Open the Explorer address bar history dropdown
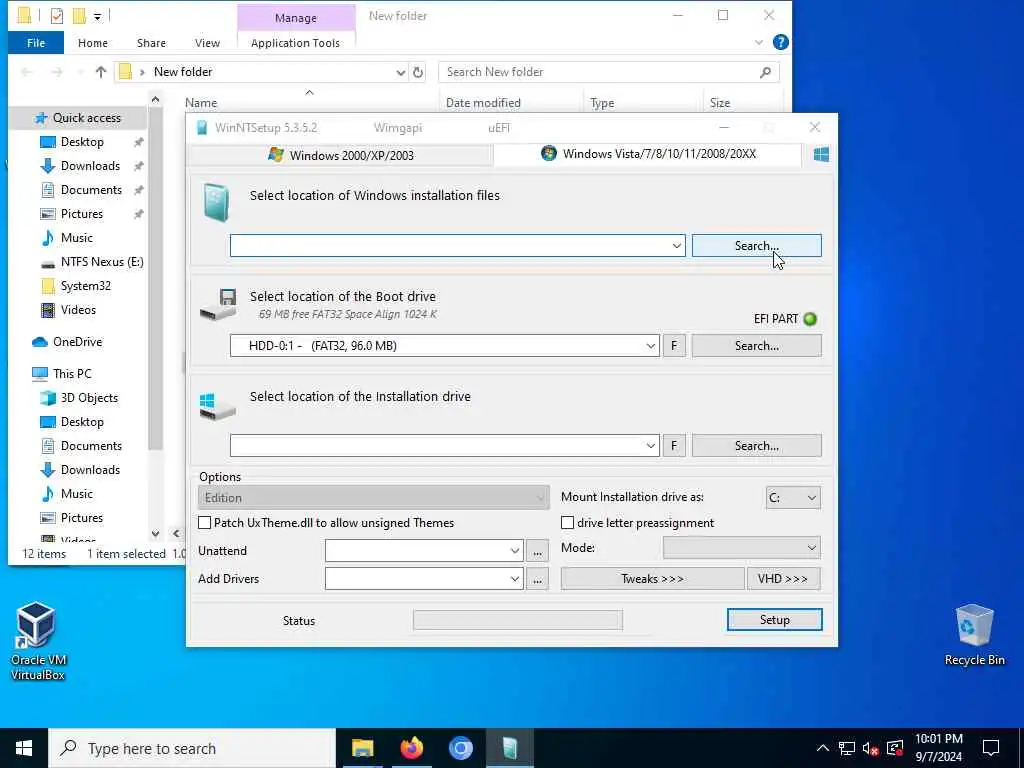The width and height of the screenshot is (1024, 768). [400, 72]
